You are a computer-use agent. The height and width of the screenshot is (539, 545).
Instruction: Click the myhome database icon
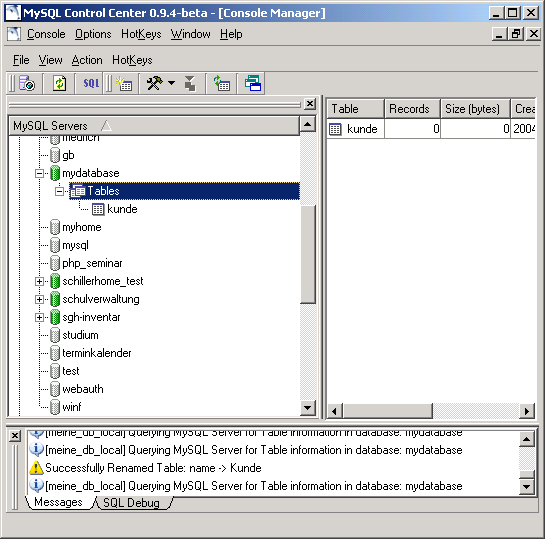(55, 227)
